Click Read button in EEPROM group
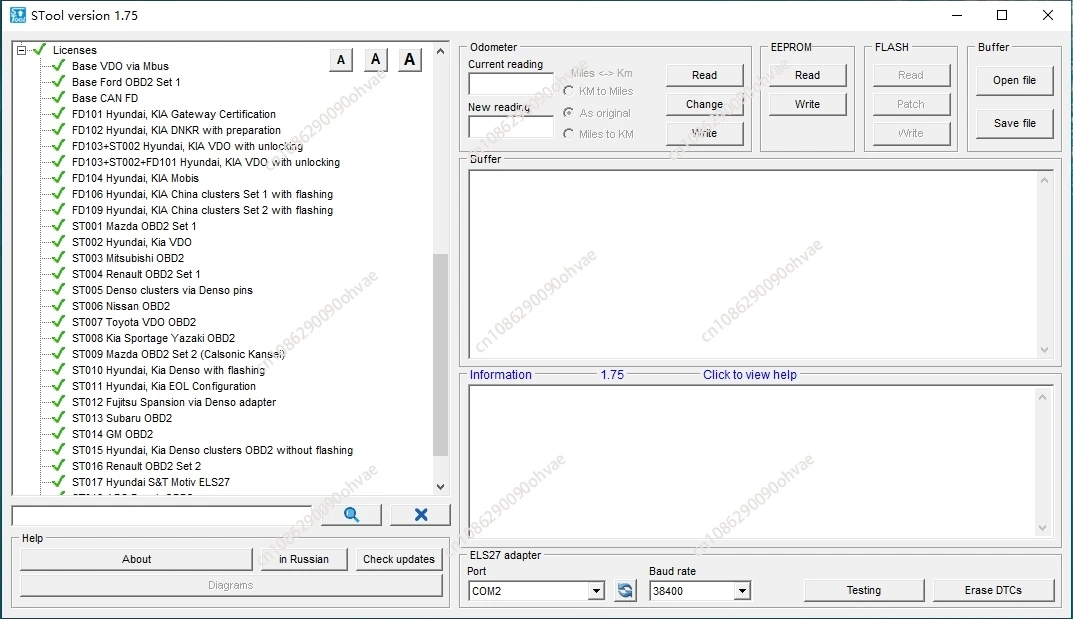 pos(807,75)
